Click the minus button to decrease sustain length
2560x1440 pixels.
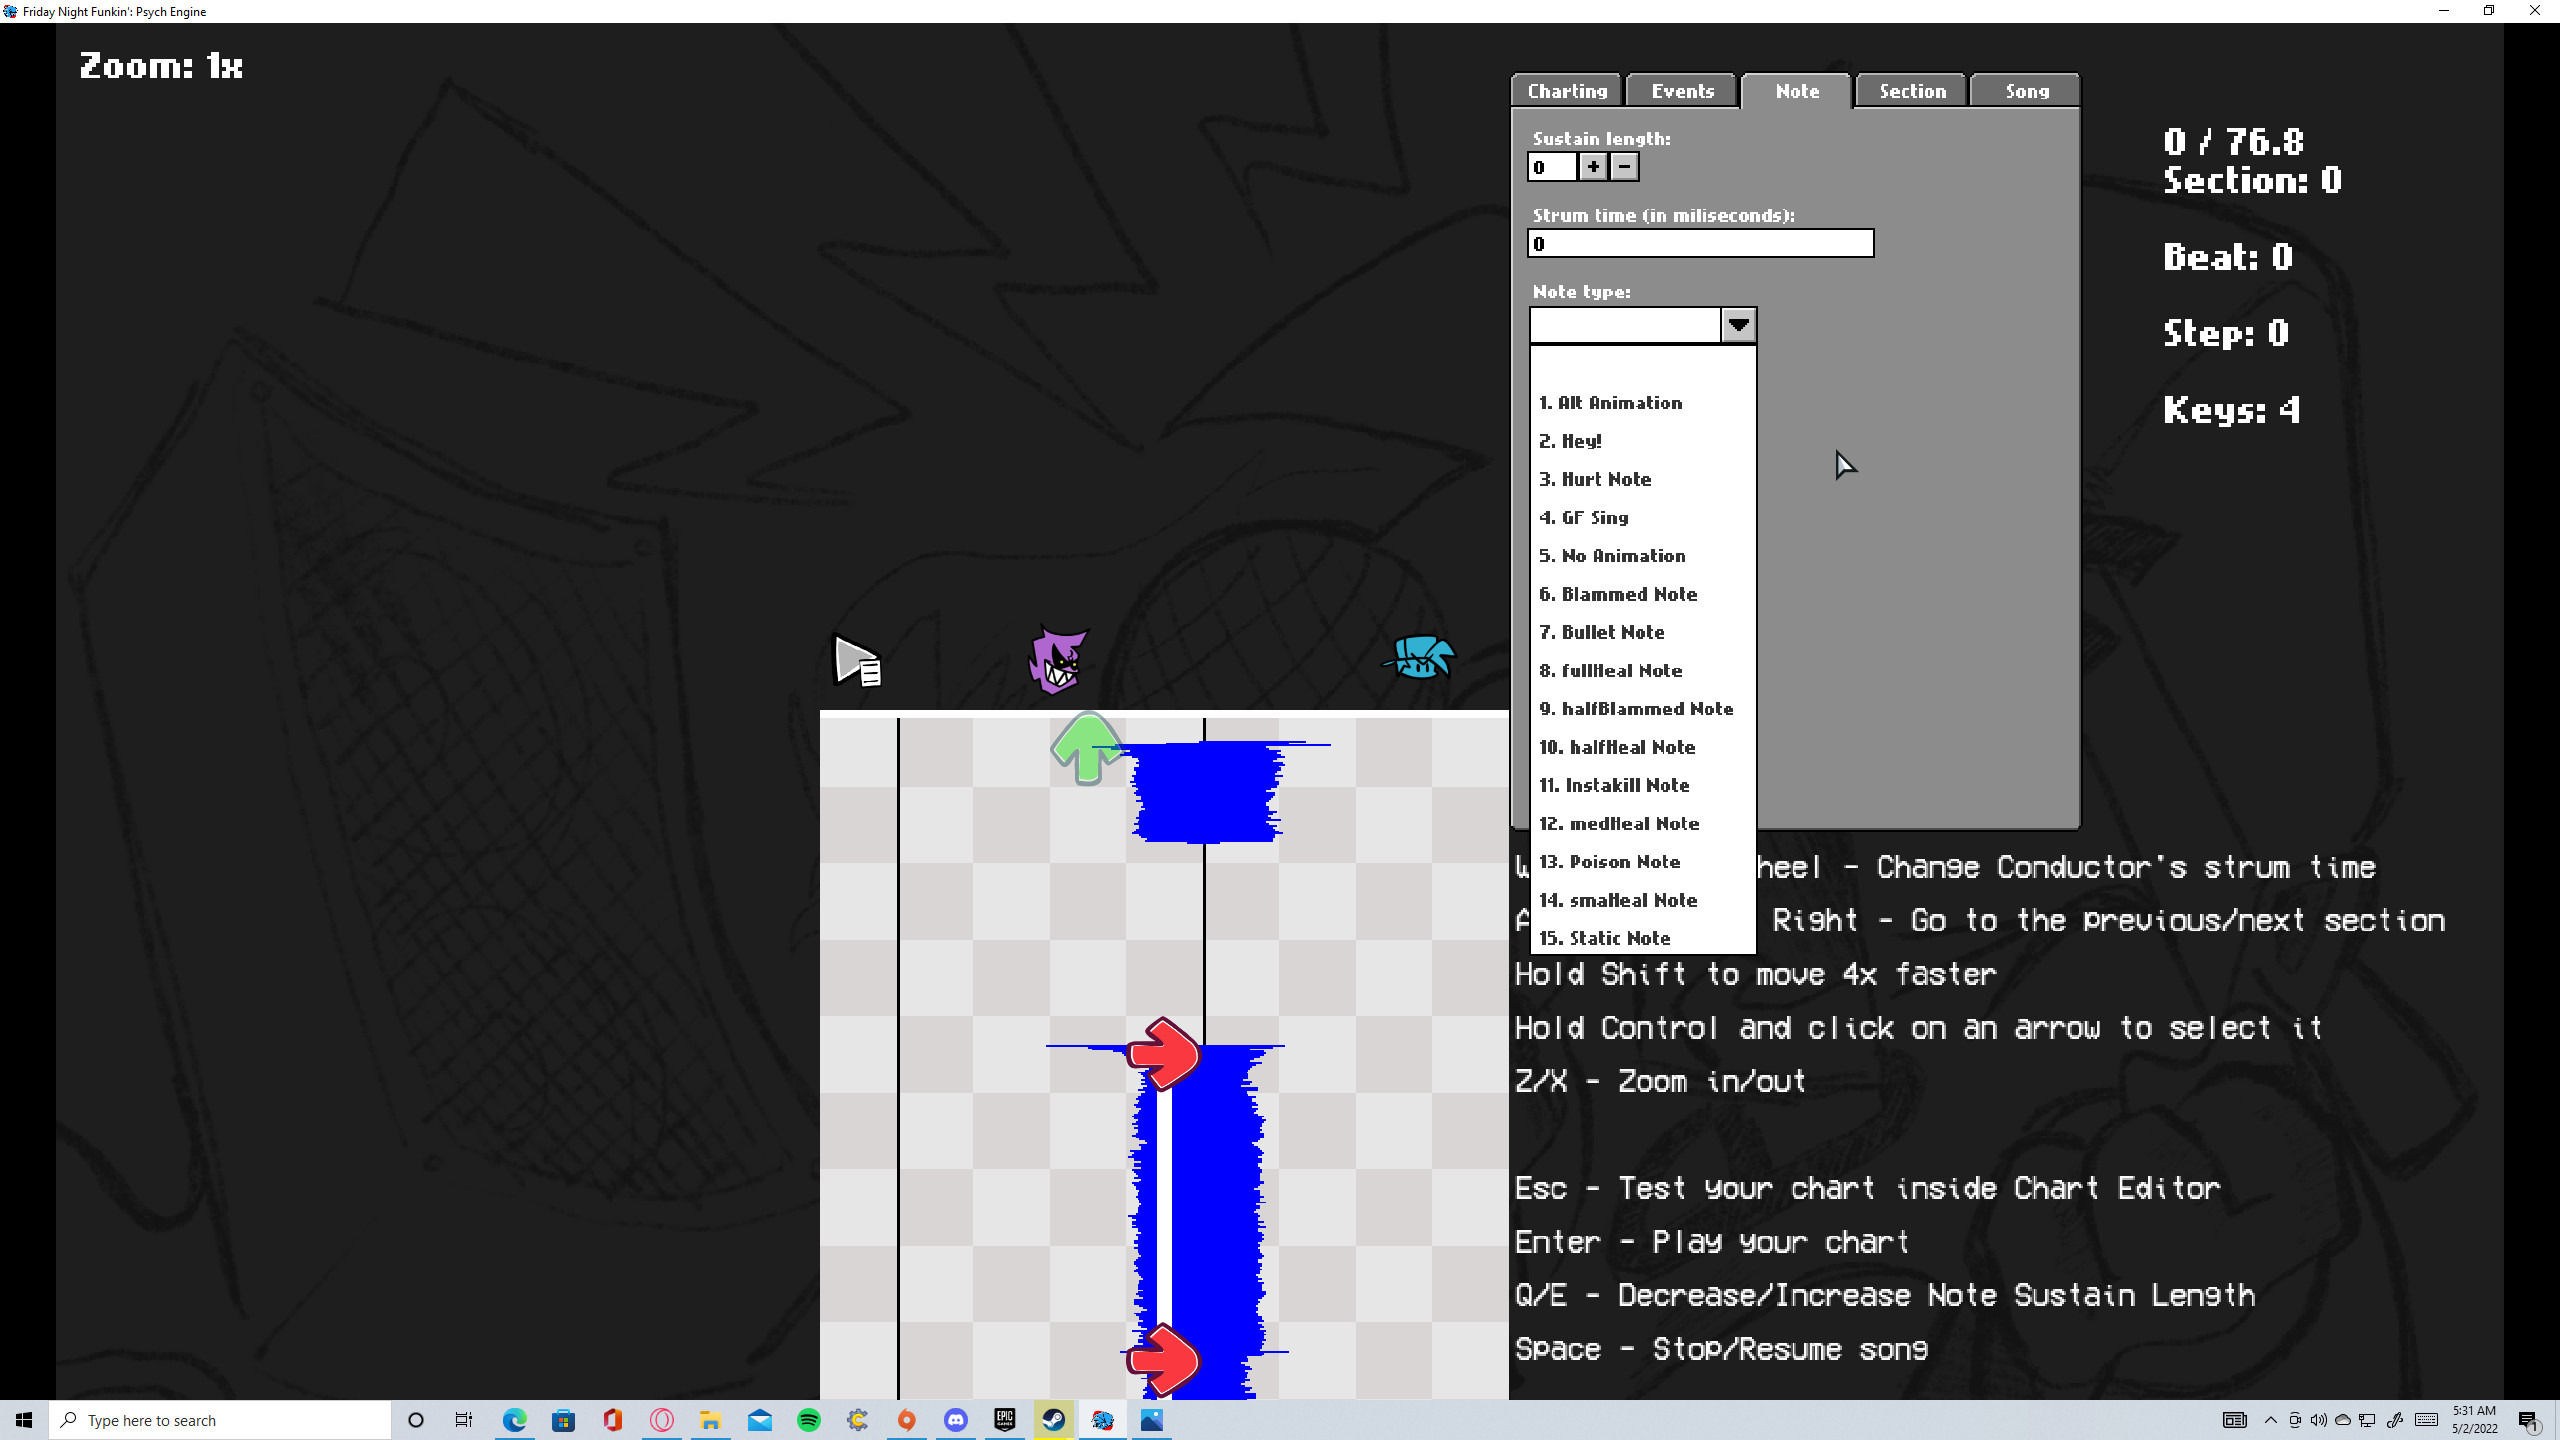click(x=1623, y=167)
